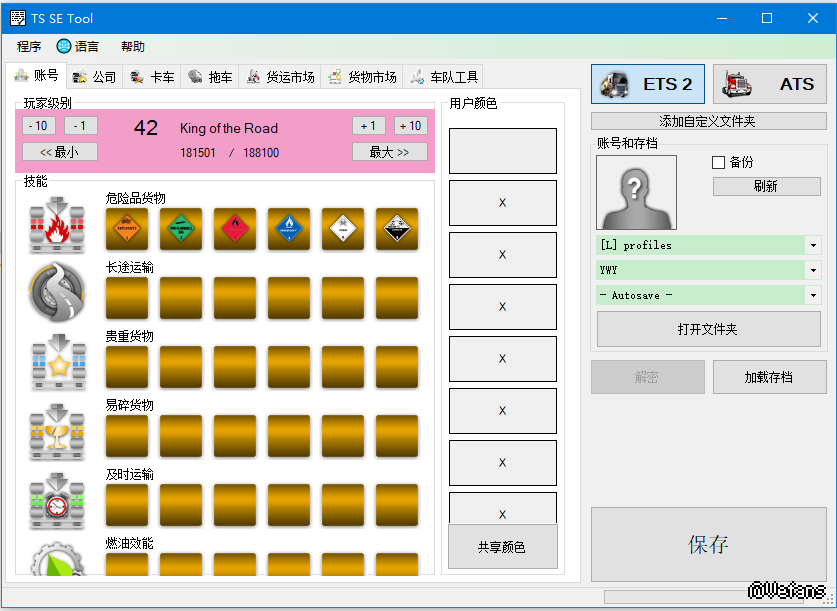Click the large 保存 save button
This screenshot has width=837, height=611.
point(708,544)
